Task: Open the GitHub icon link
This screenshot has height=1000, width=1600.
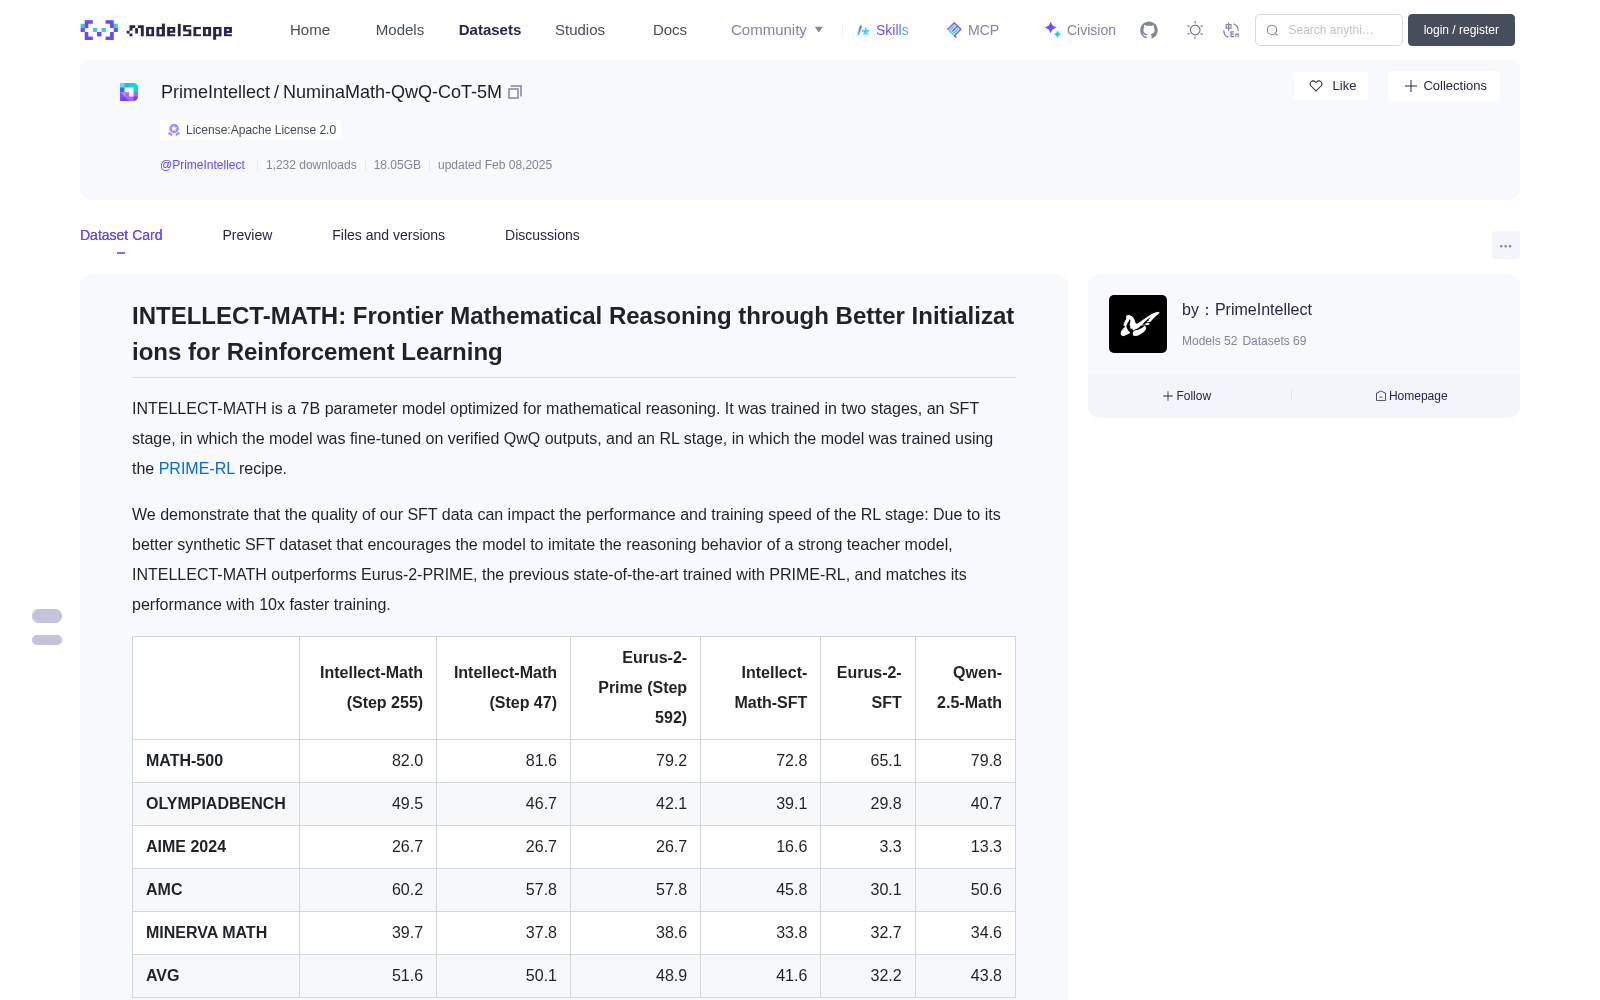Action: 1149,30
